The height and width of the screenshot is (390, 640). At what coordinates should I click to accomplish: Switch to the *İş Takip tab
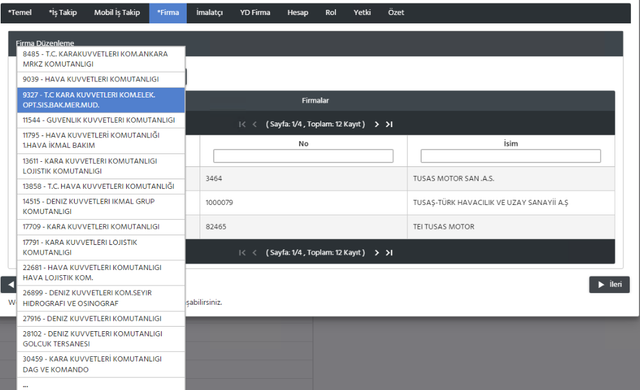click(x=63, y=13)
